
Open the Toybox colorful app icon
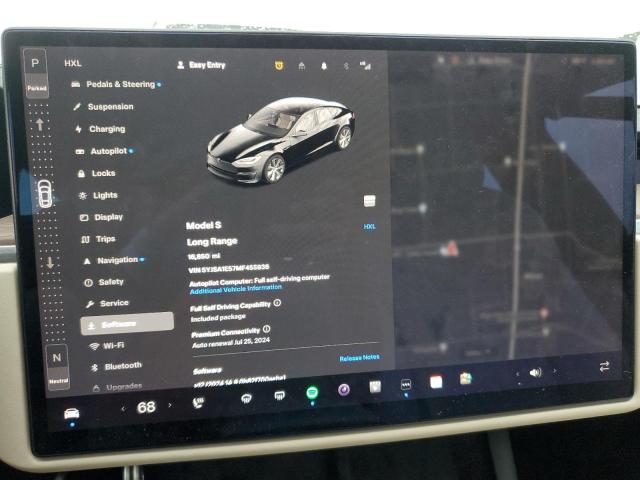[x=466, y=379]
